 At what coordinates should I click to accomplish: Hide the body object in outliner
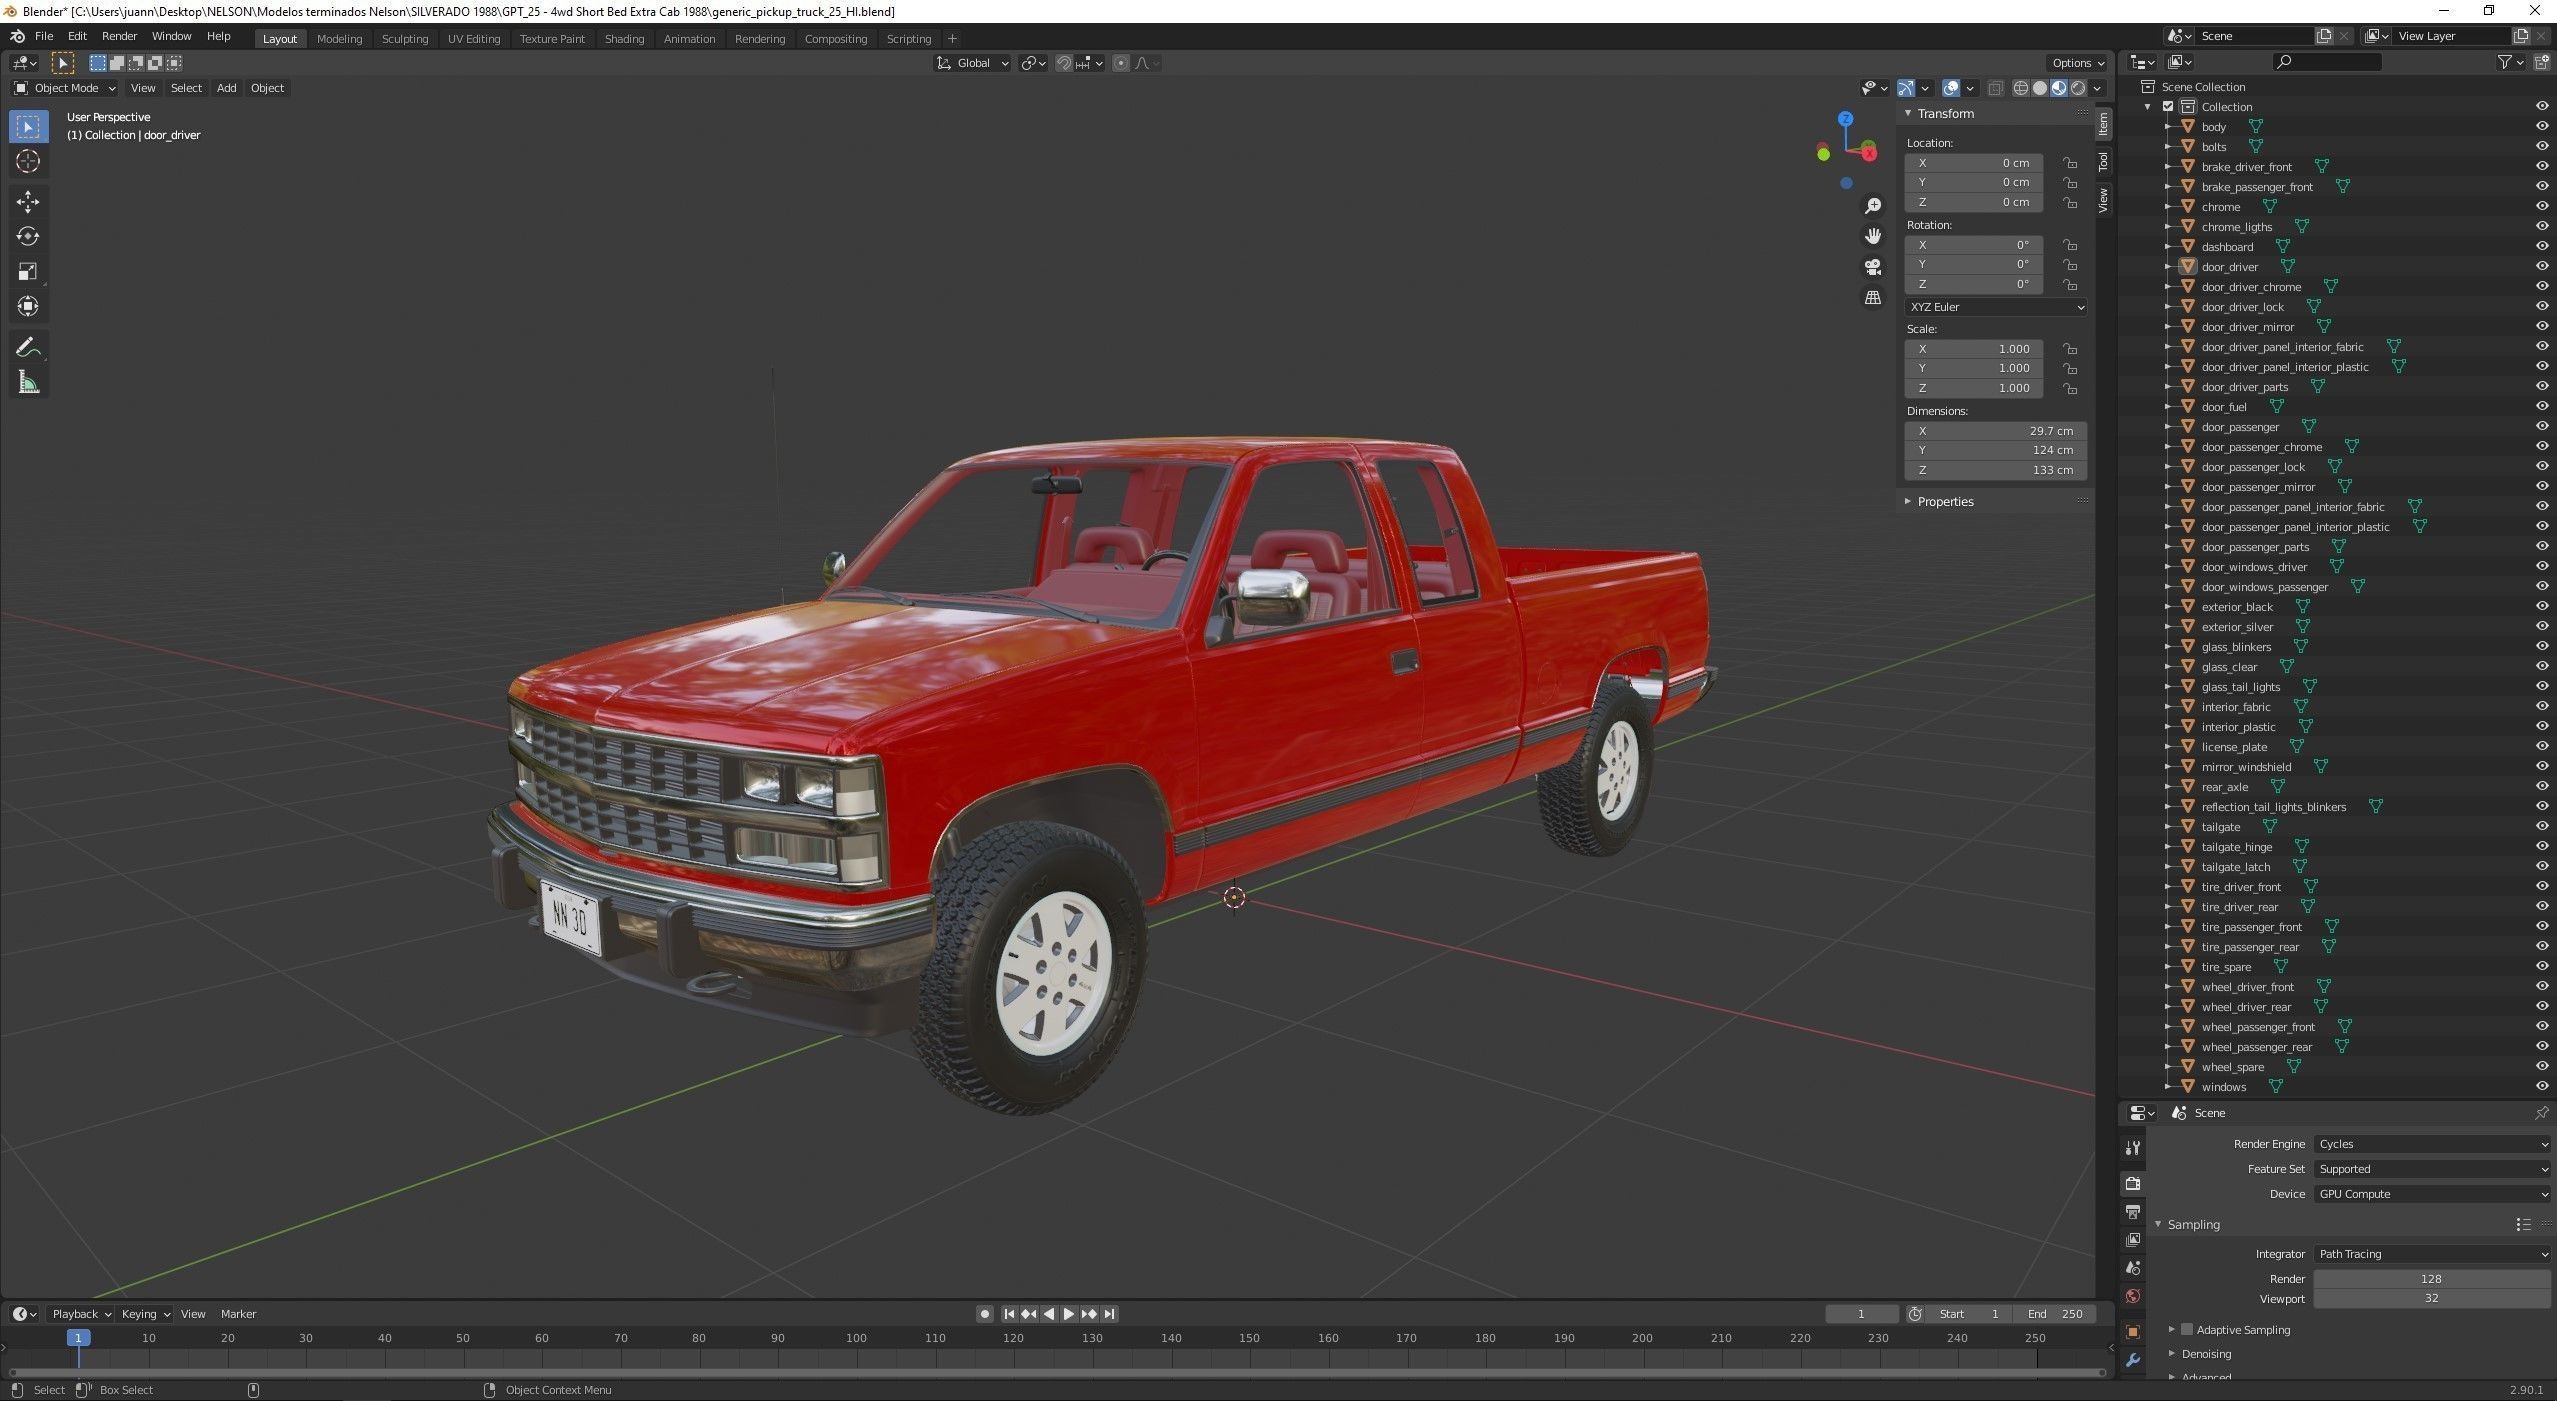click(2541, 127)
